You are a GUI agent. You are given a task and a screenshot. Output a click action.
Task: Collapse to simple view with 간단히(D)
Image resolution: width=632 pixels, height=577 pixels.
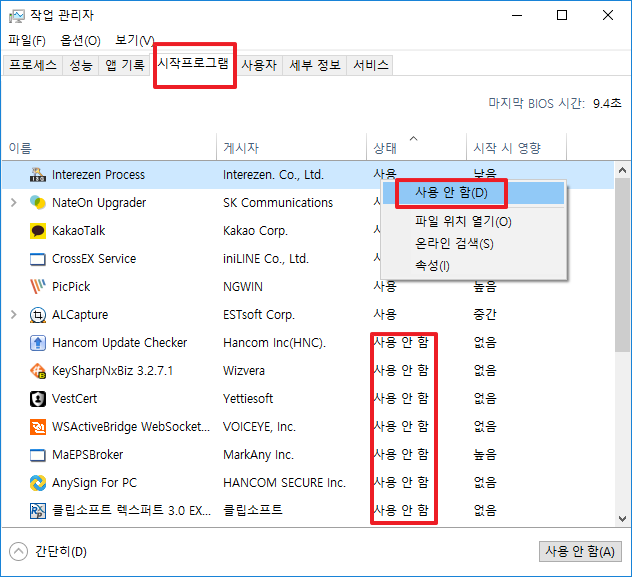[x=48, y=552]
